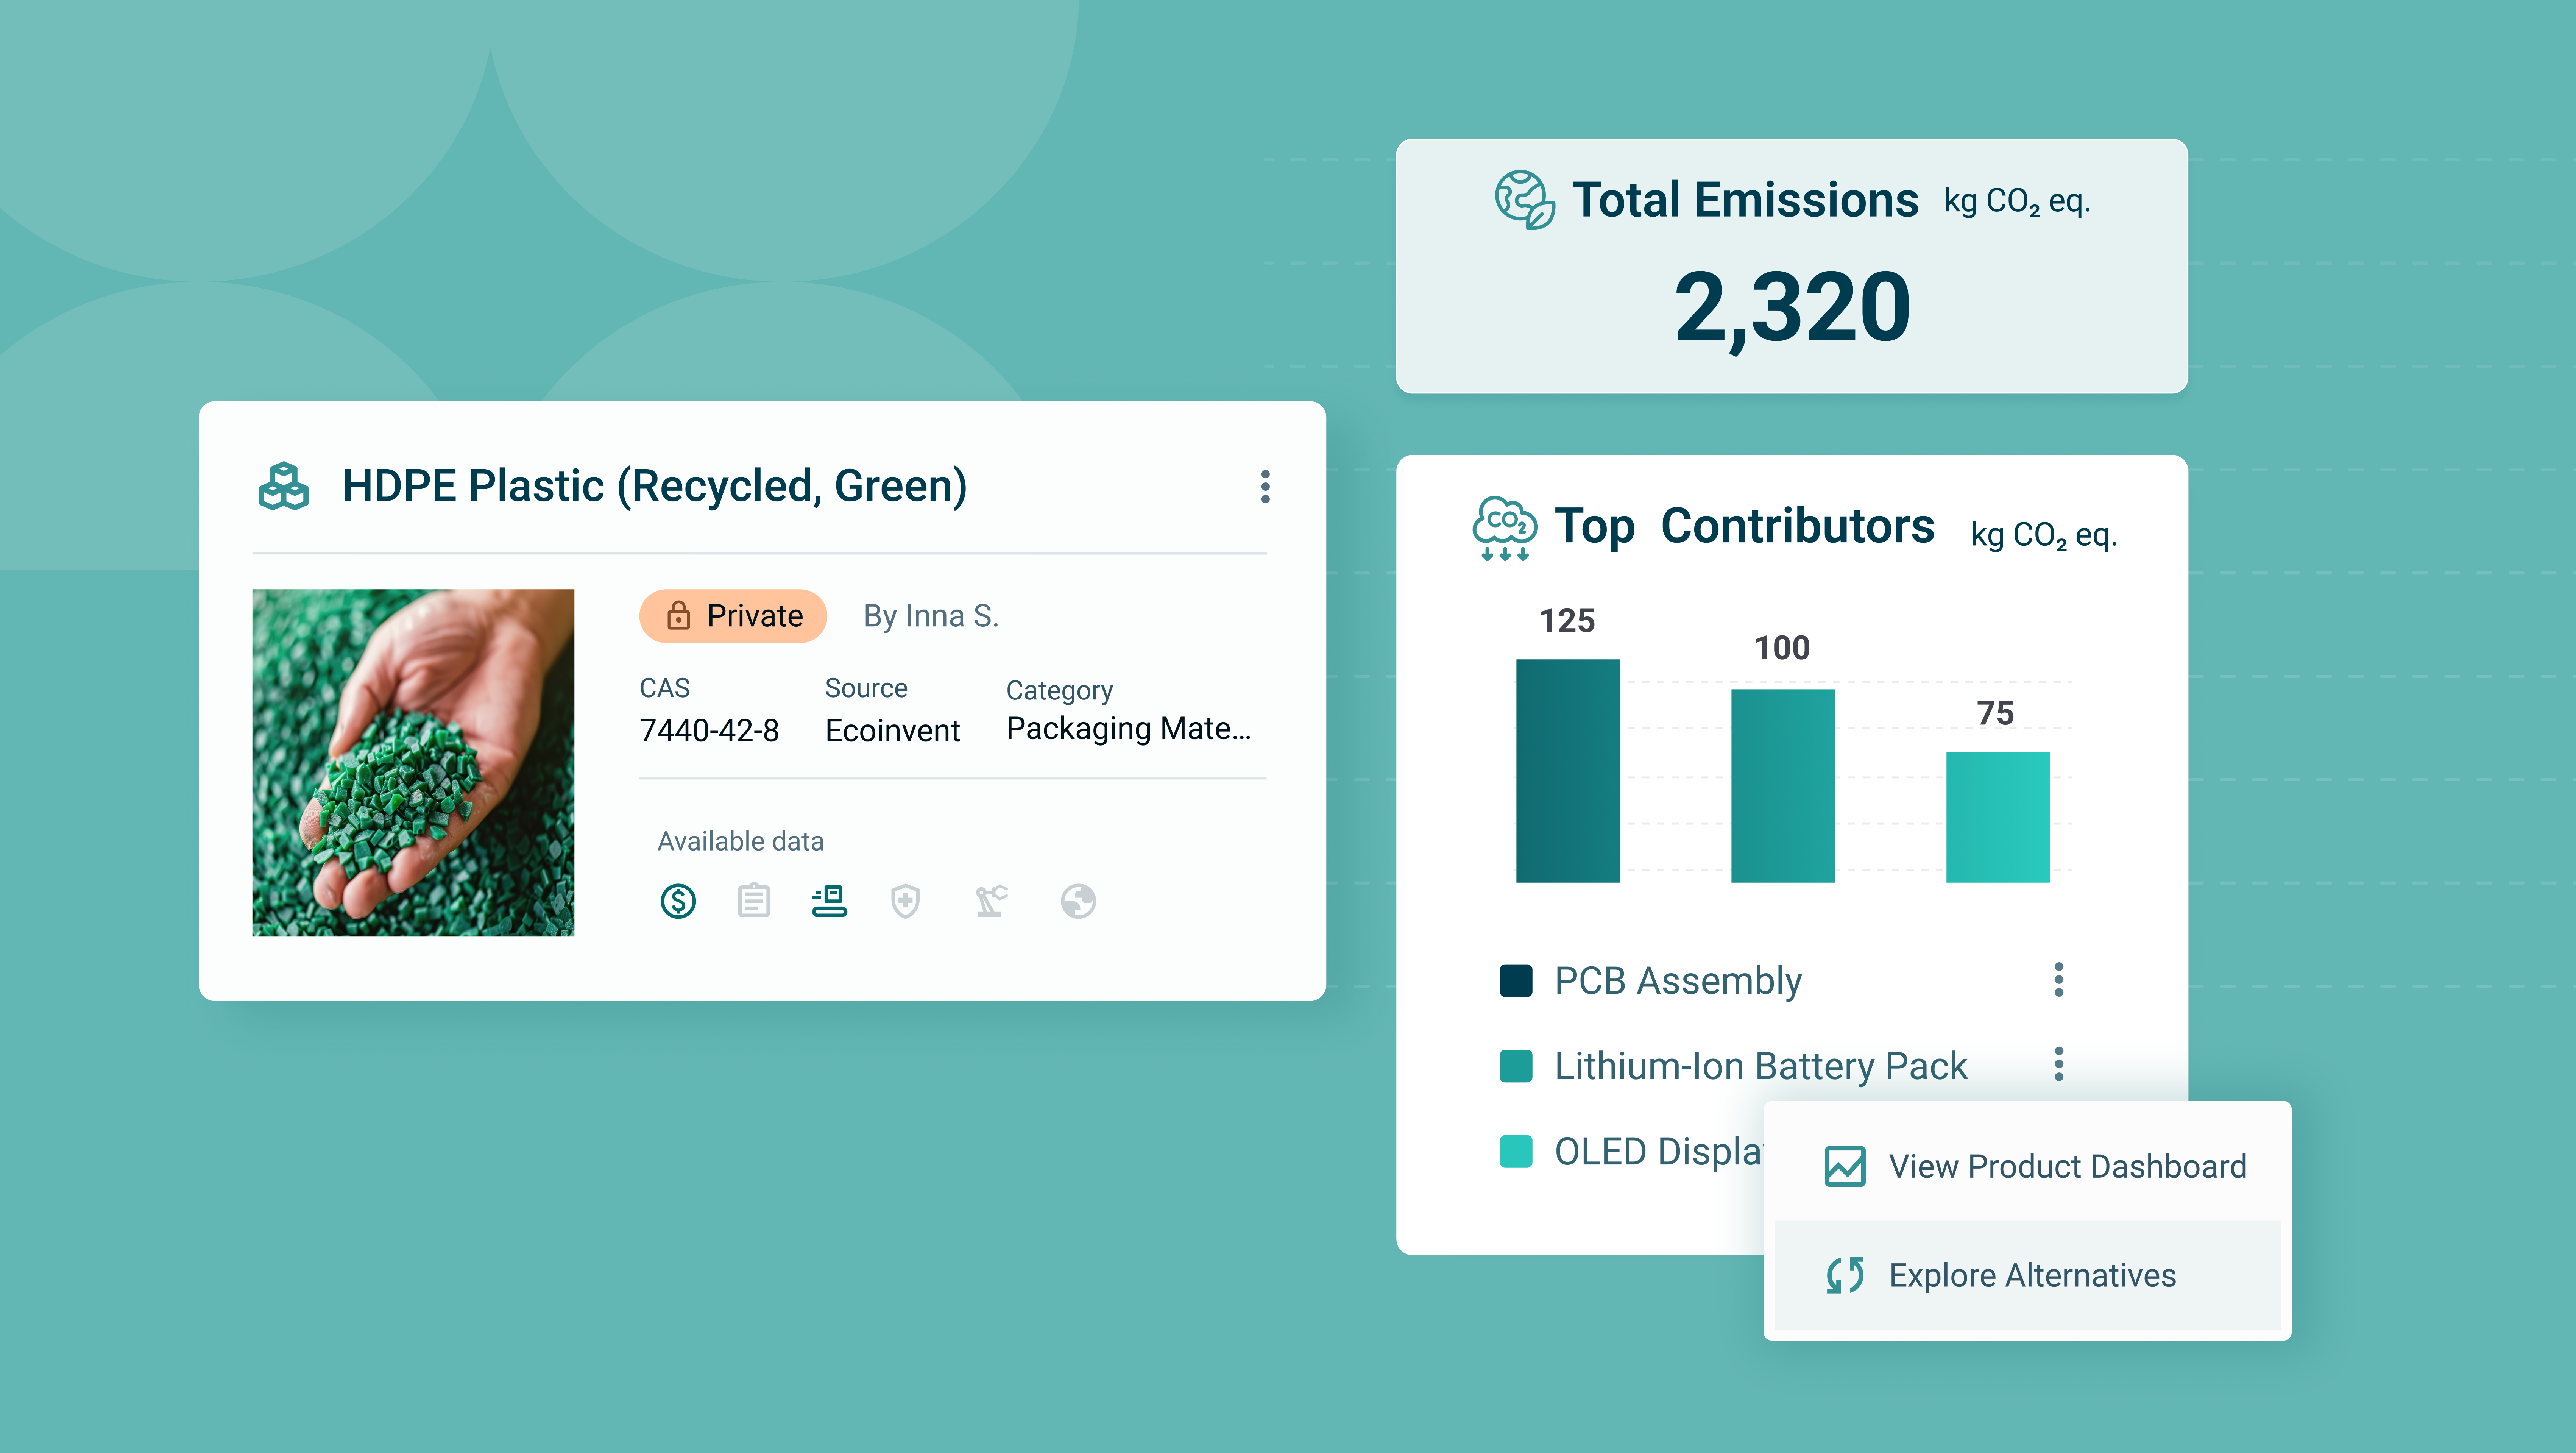The height and width of the screenshot is (1453, 2576).
Task: Open the Lithium-Ion Battery Pack options menu
Action: coord(2059,1064)
